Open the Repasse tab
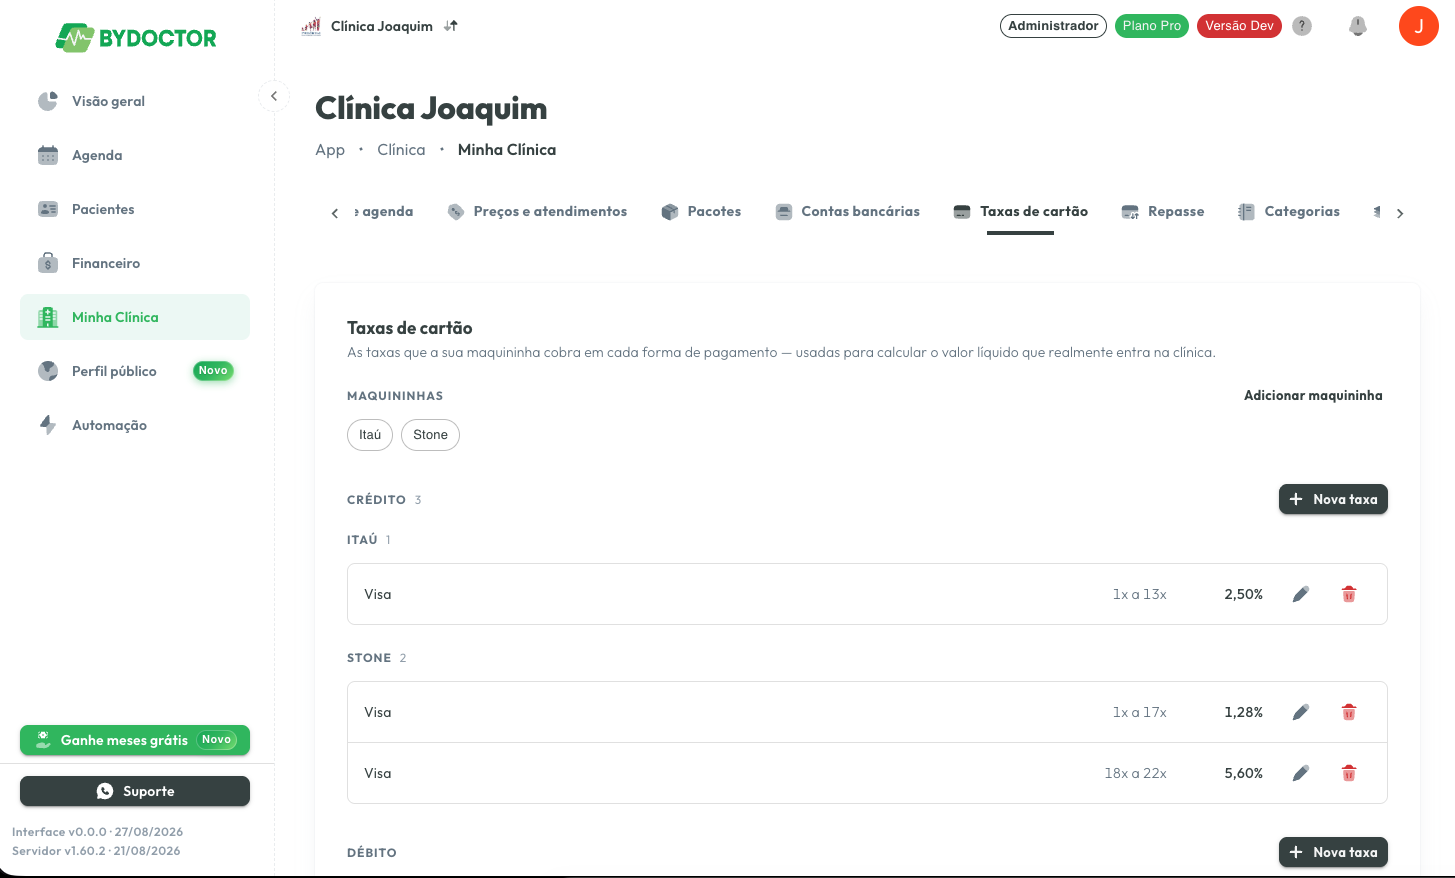Image resolution: width=1455 pixels, height=878 pixels. tap(1162, 212)
